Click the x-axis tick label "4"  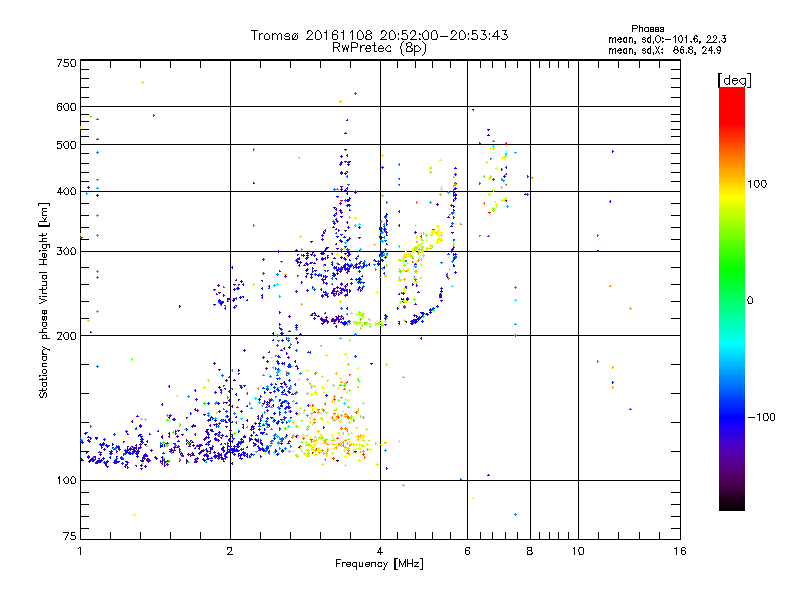point(380,551)
